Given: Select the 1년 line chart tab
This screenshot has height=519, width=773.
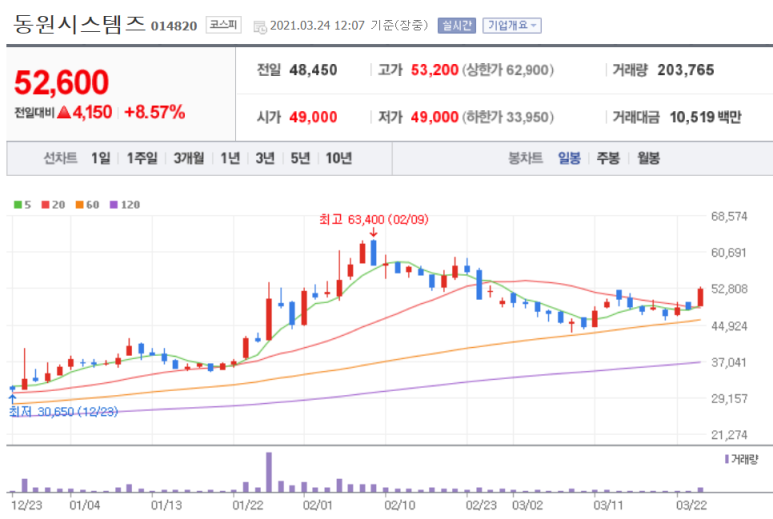Looking at the screenshot, I should tap(230, 158).
